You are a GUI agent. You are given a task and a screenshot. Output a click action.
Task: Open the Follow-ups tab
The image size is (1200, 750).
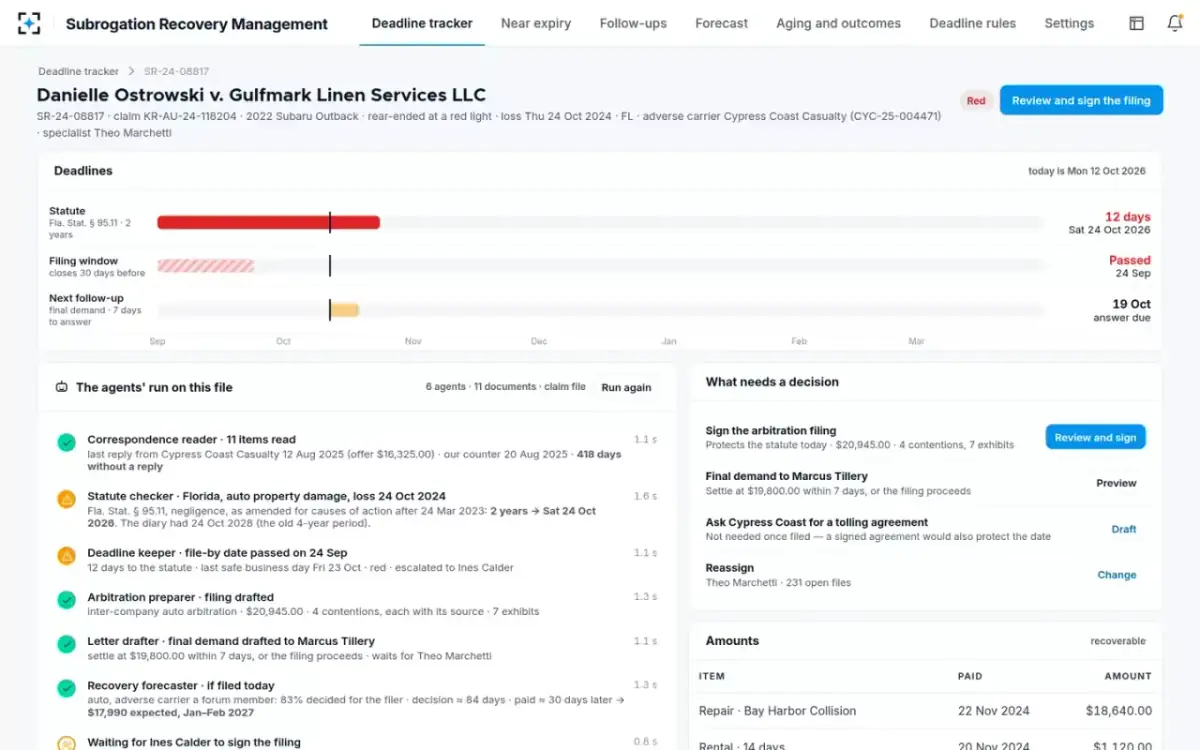[633, 23]
